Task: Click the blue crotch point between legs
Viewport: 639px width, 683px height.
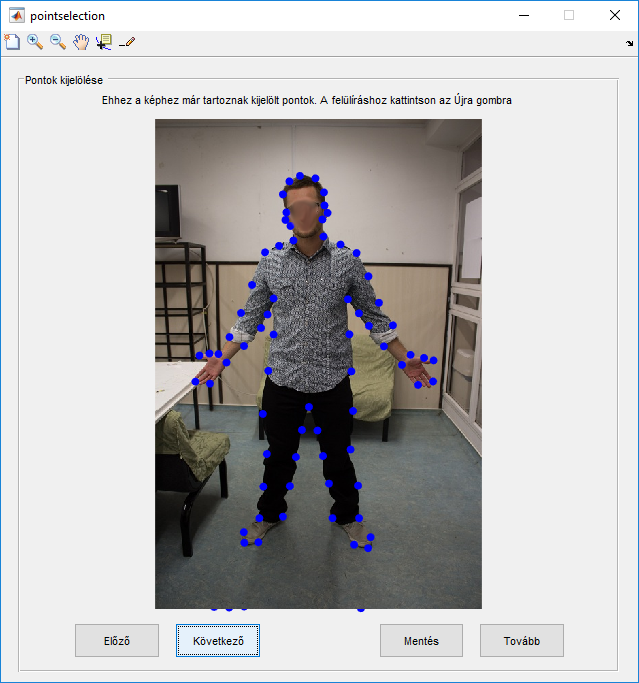Action: point(309,407)
